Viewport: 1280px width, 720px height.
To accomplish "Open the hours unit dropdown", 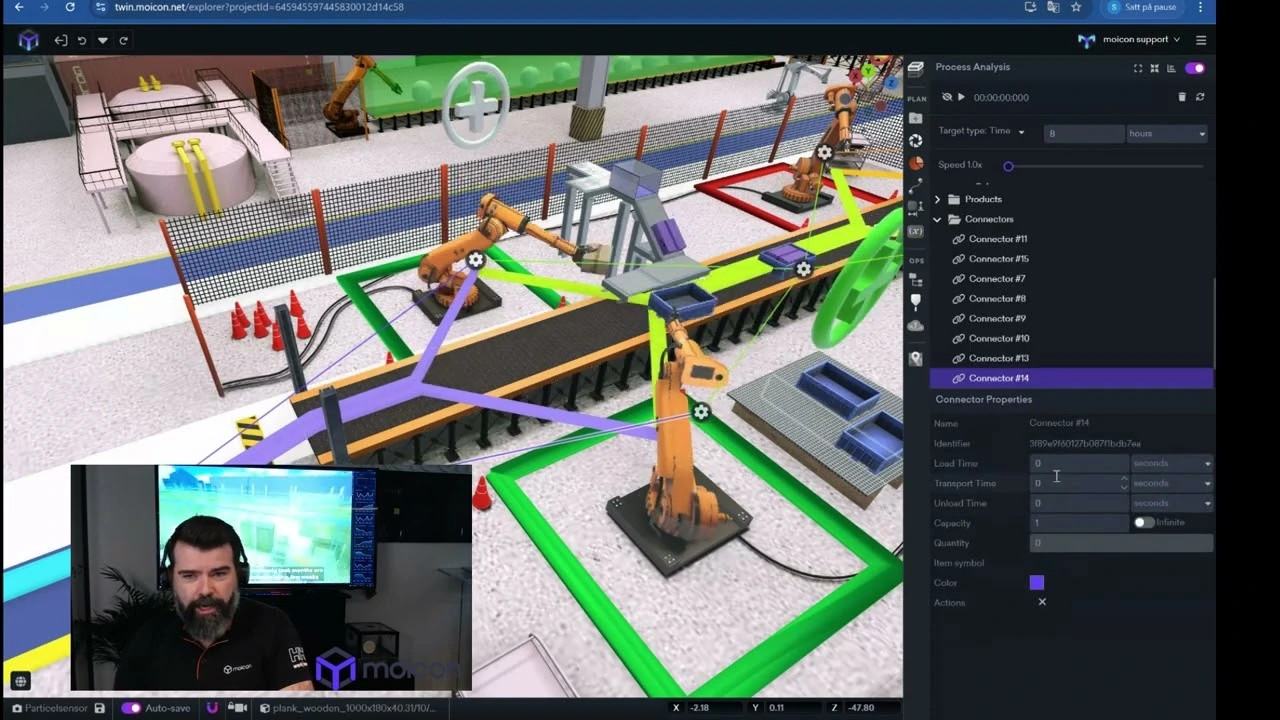I will [1167, 133].
